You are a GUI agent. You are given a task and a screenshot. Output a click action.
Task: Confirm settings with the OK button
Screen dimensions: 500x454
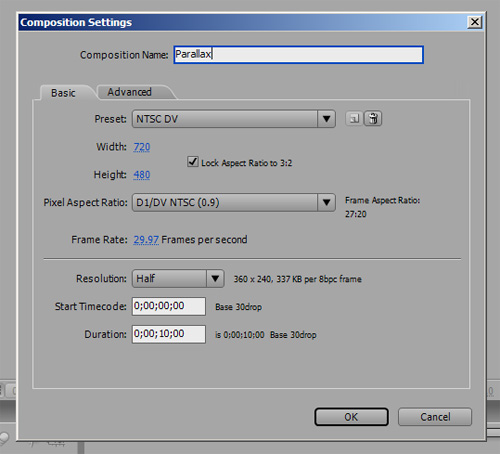(351, 417)
